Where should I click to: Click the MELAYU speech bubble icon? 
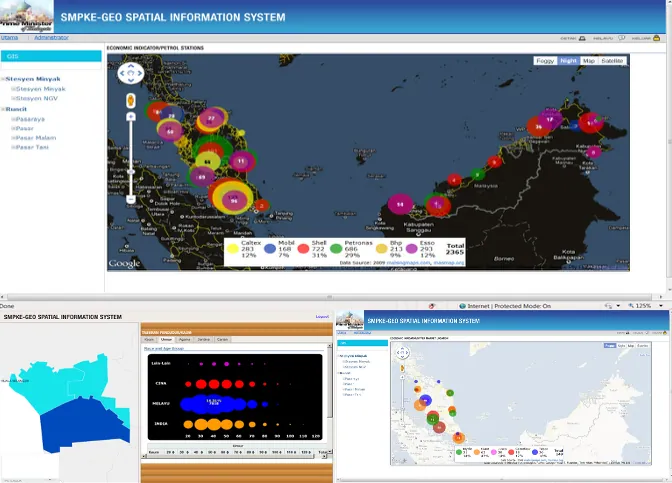(621, 38)
